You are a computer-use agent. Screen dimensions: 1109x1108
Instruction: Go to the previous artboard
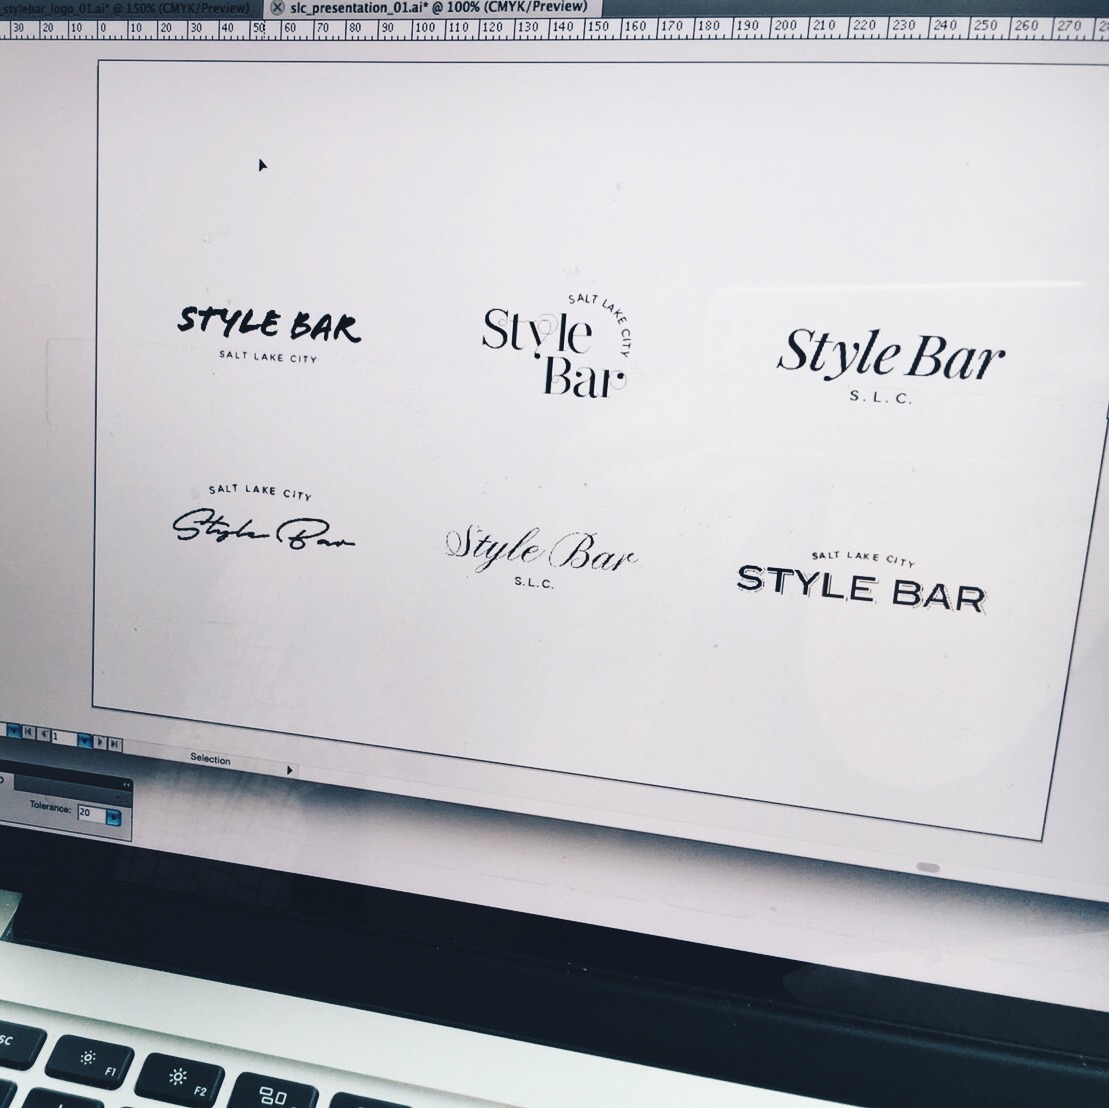click(43, 735)
